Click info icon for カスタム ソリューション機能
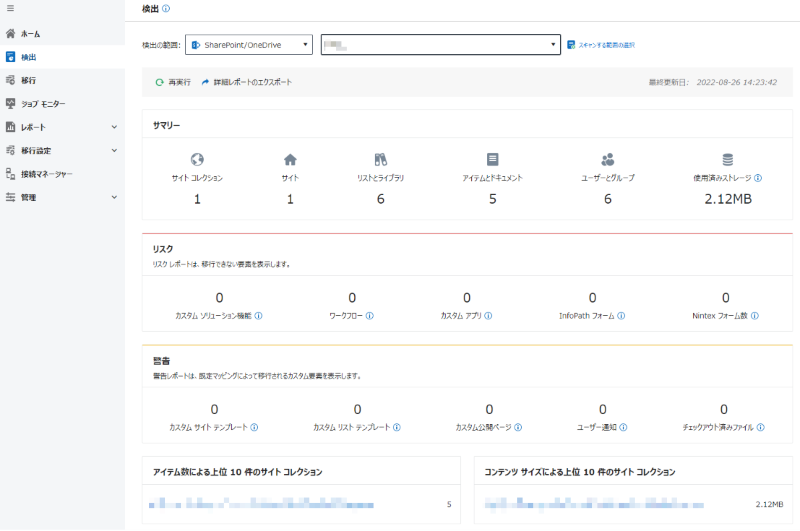Image resolution: width=800 pixels, height=531 pixels. (259, 316)
